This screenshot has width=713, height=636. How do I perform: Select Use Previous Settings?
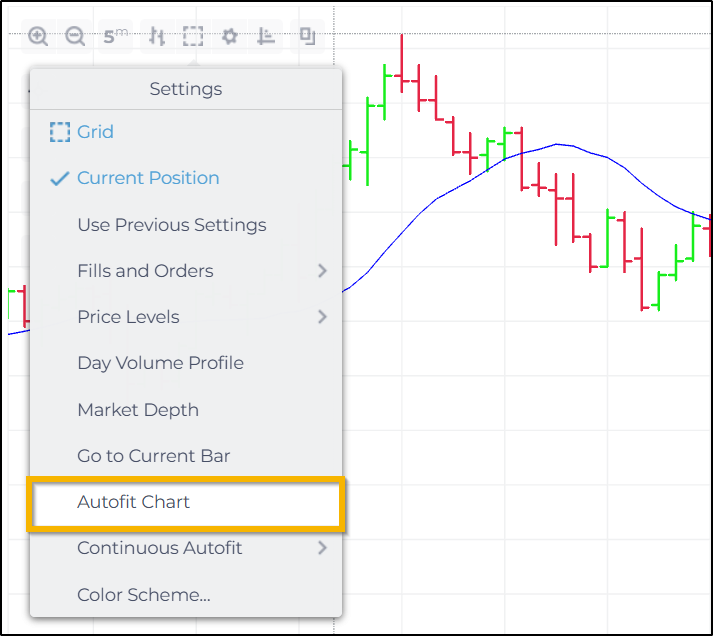tap(186, 225)
